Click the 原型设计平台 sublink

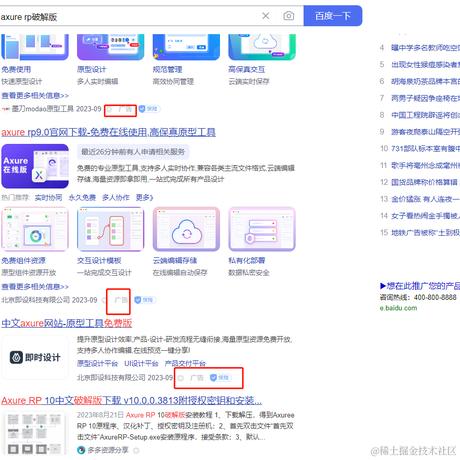coord(97,364)
